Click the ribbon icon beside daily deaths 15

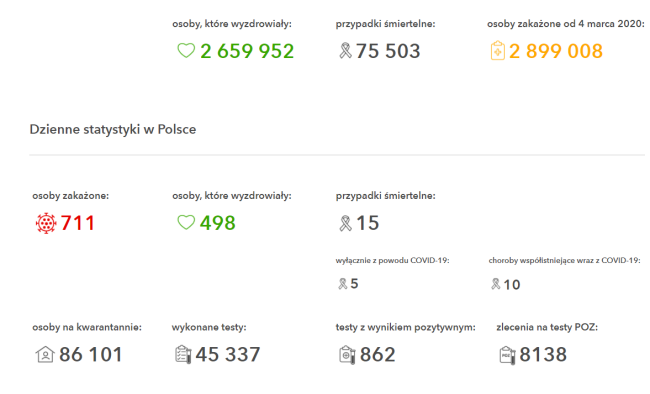pyautogui.click(x=345, y=223)
